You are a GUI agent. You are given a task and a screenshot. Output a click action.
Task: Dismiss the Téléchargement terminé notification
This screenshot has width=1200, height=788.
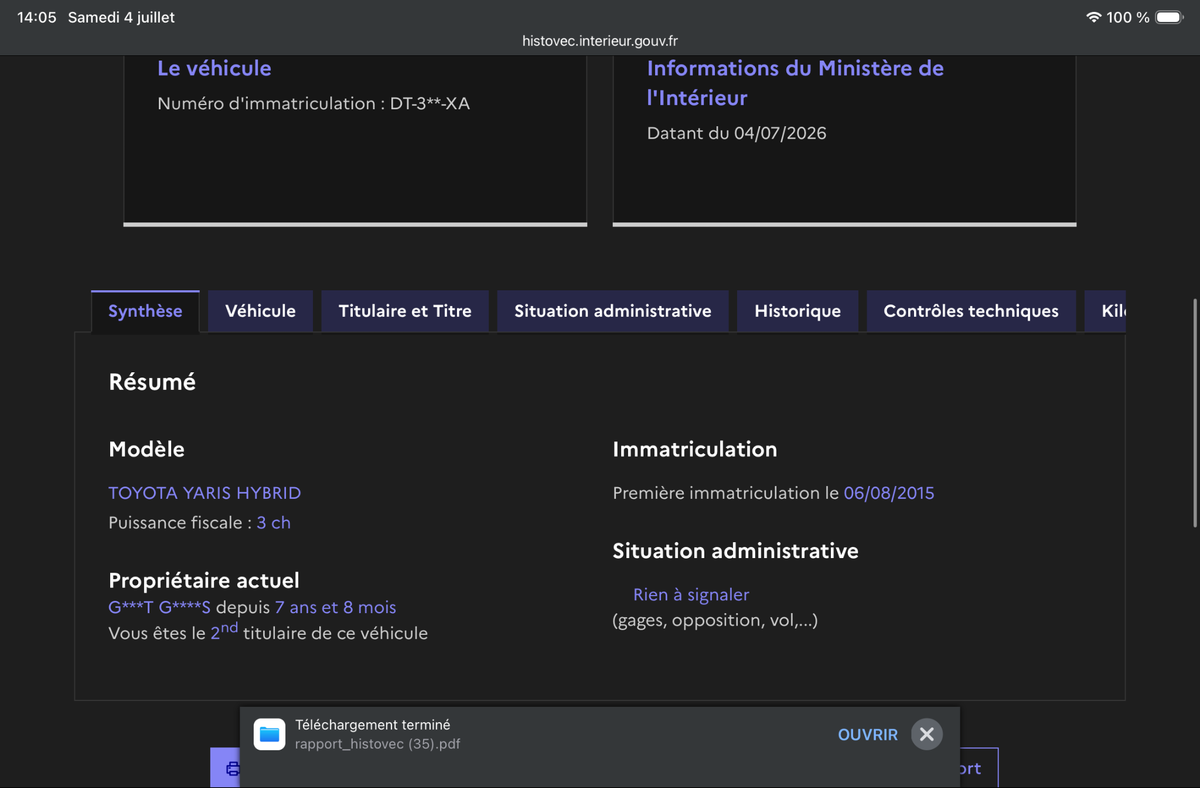click(x=927, y=734)
